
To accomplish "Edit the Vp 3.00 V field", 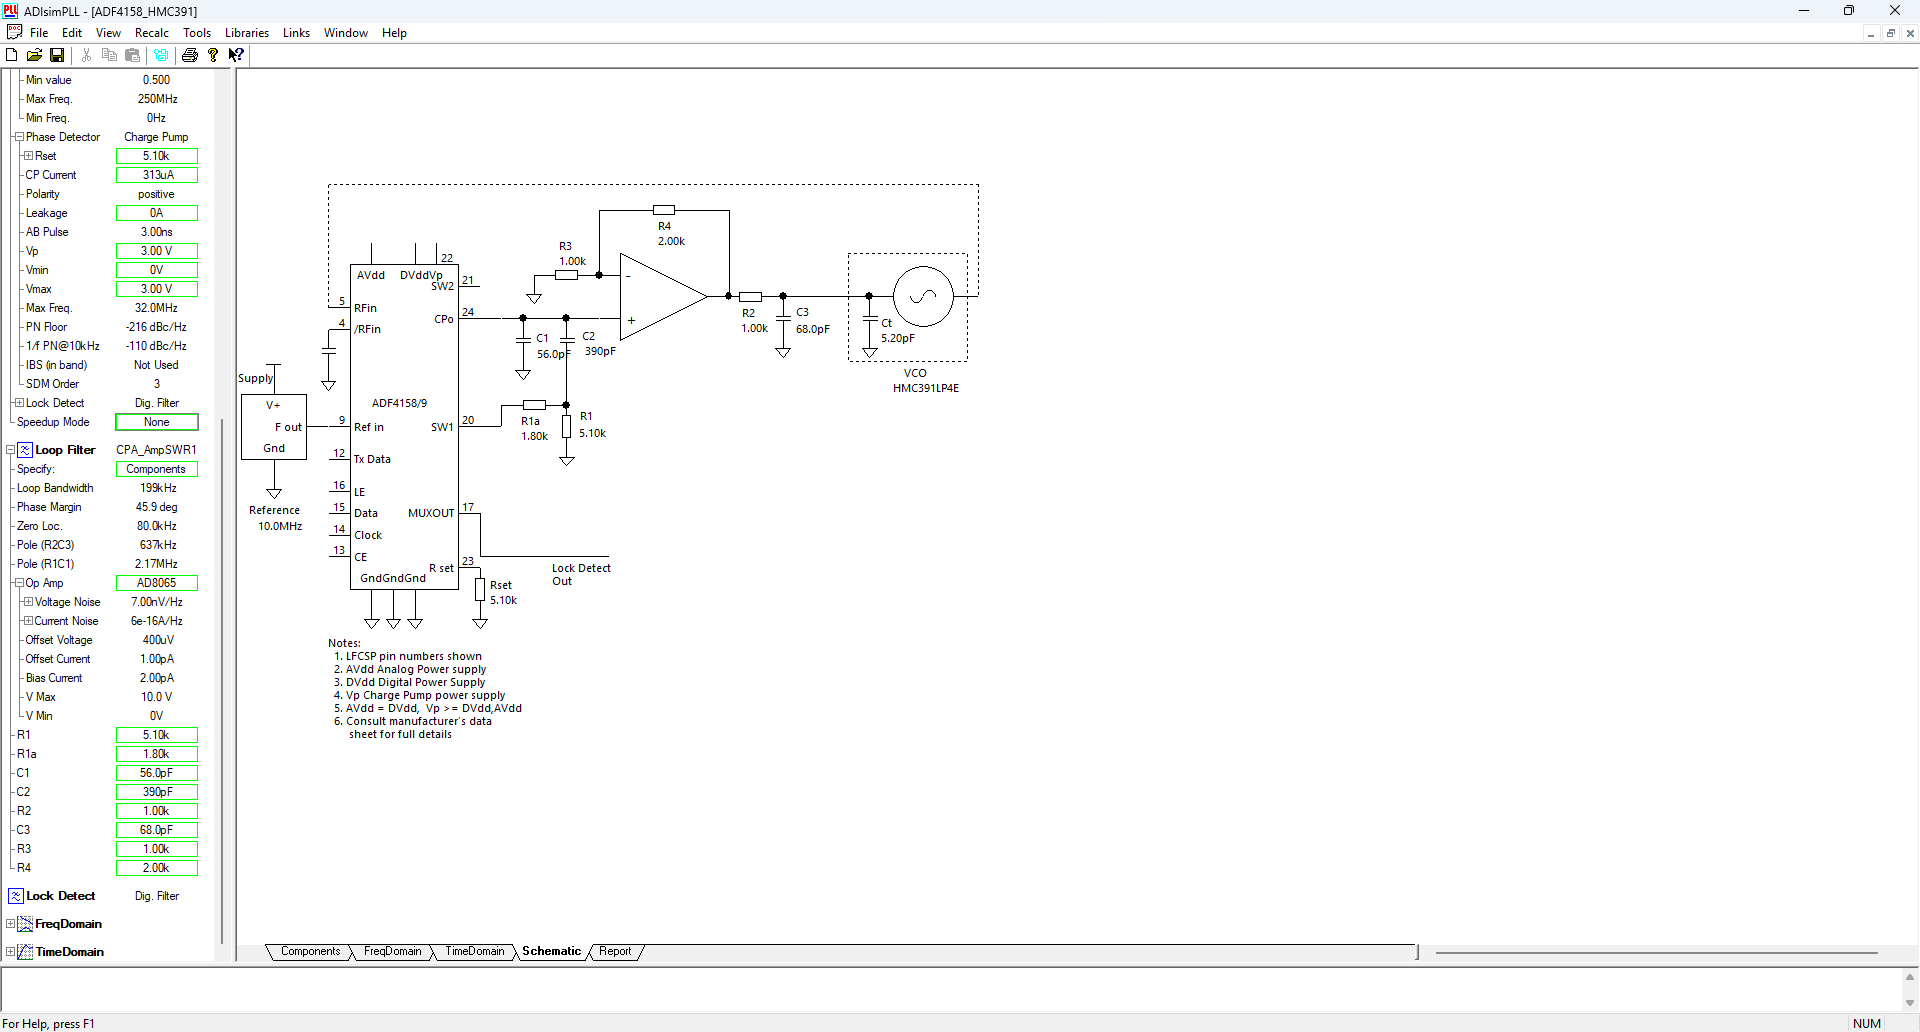I will click(157, 251).
